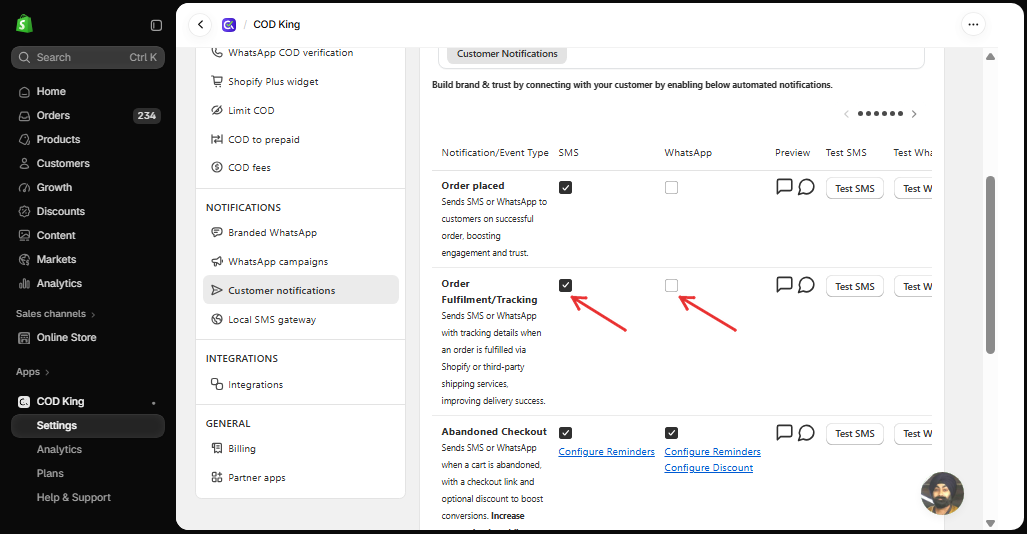Preview WhatsApp message for Order placed
This screenshot has height=534, width=1027.
[806, 187]
